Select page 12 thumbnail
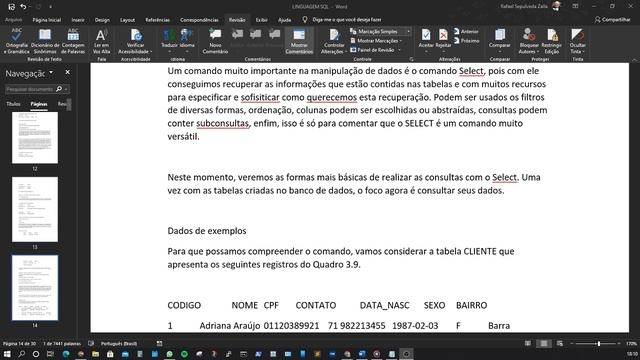 (35, 138)
